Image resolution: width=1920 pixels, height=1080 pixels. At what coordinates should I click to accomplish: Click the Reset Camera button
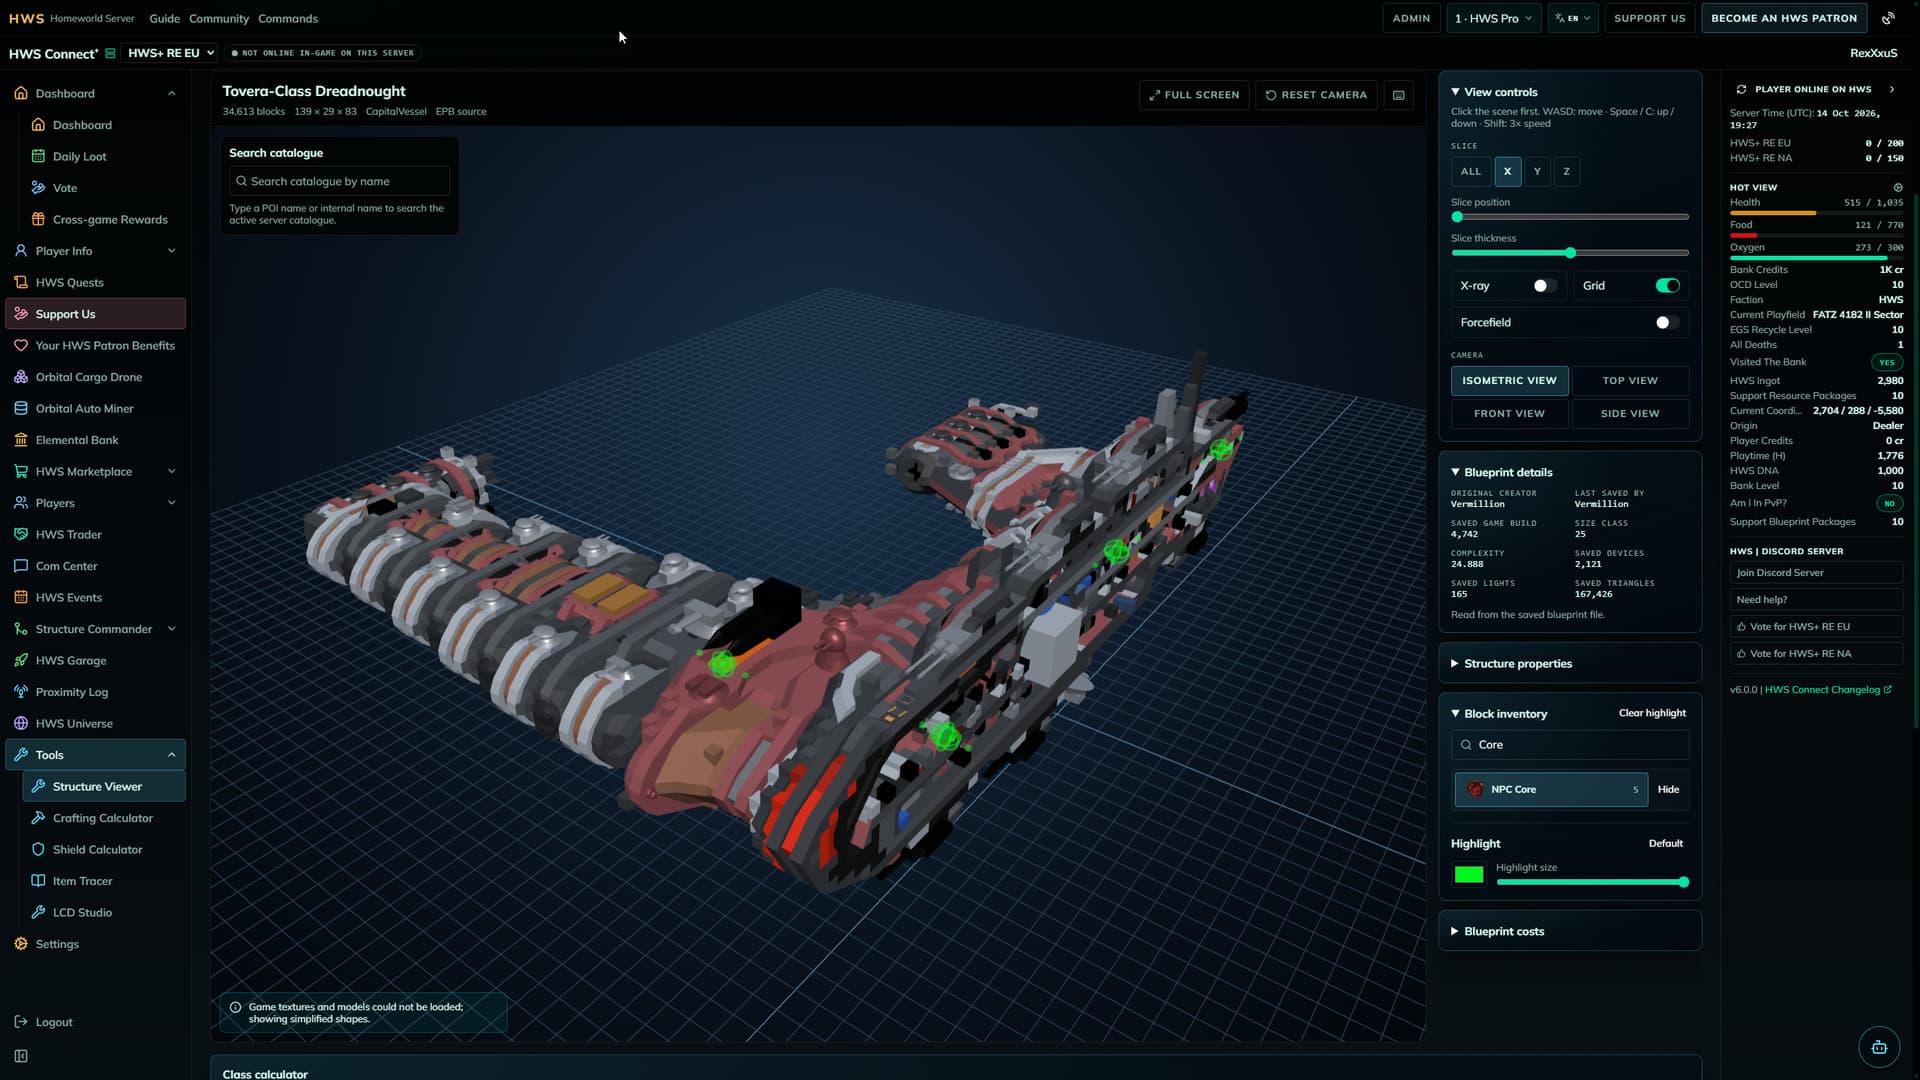coord(1316,95)
